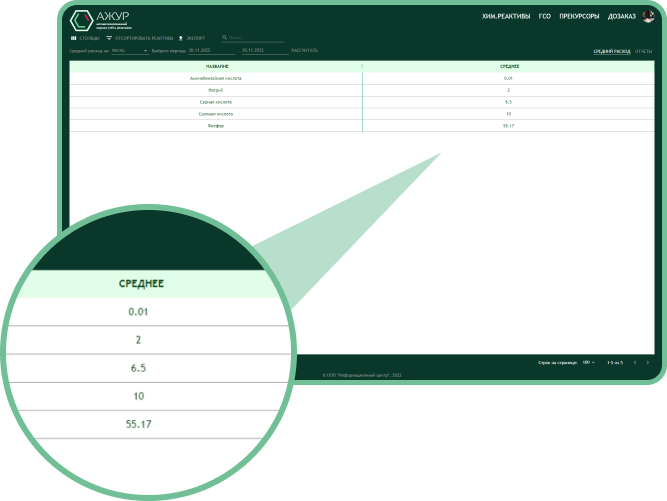This screenshot has width=667, height=501.
Task: Go to previous page arrow
Action: tap(635, 362)
